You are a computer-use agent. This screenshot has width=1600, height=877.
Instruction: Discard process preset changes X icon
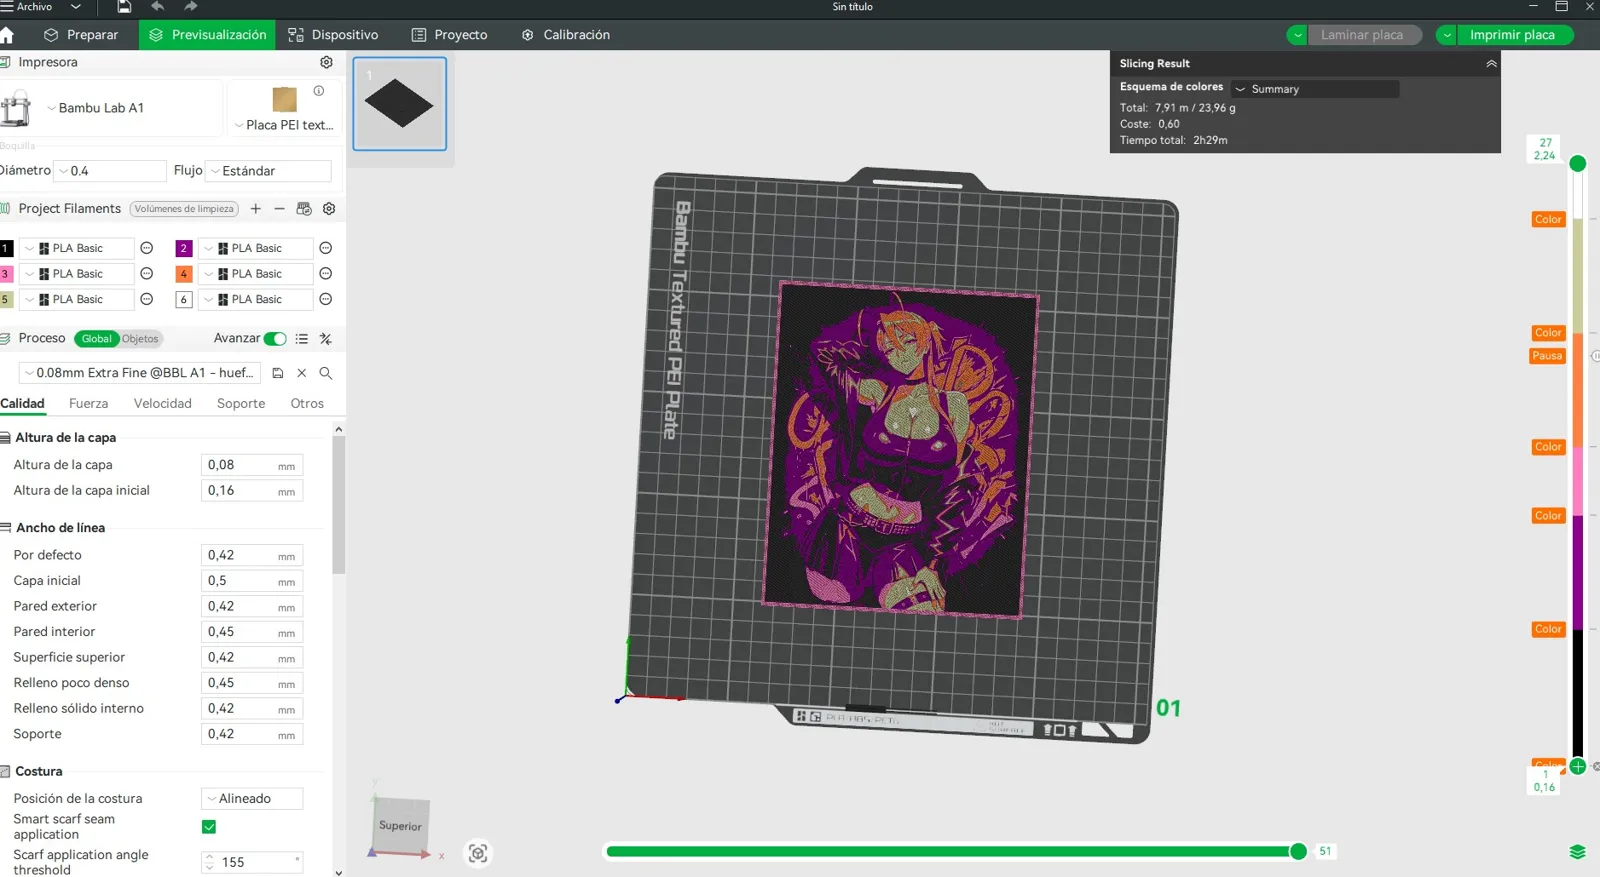pyautogui.click(x=302, y=373)
